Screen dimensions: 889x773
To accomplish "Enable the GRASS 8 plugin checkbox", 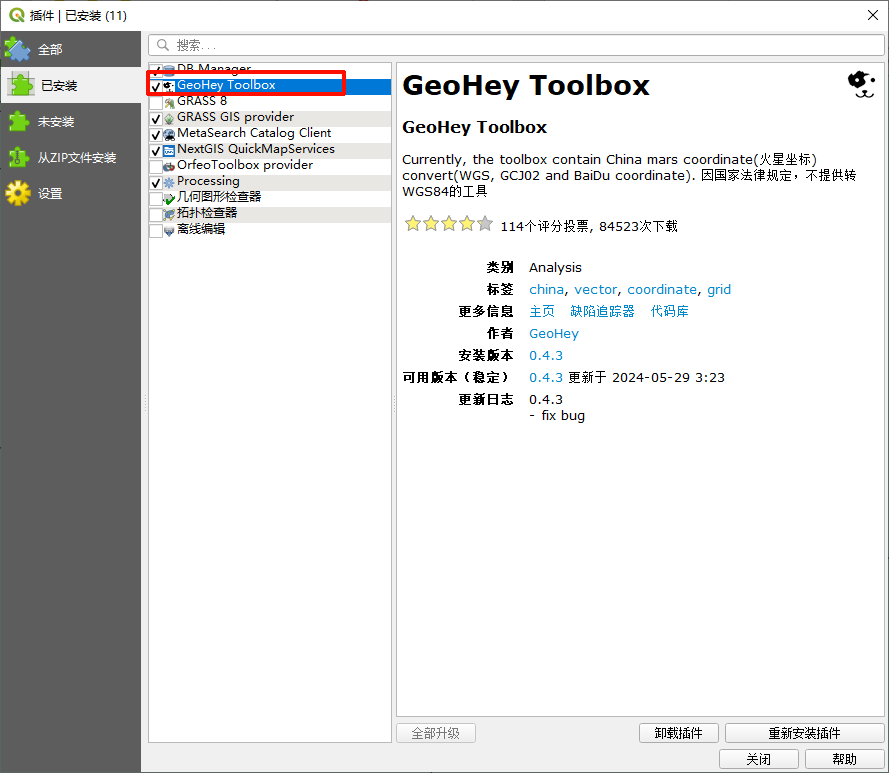I will coord(156,103).
